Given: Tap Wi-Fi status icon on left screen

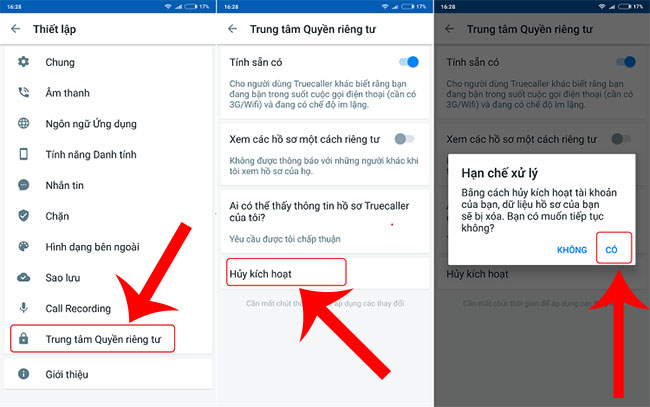Looking at the screenshot, I should tap(168, 7).
